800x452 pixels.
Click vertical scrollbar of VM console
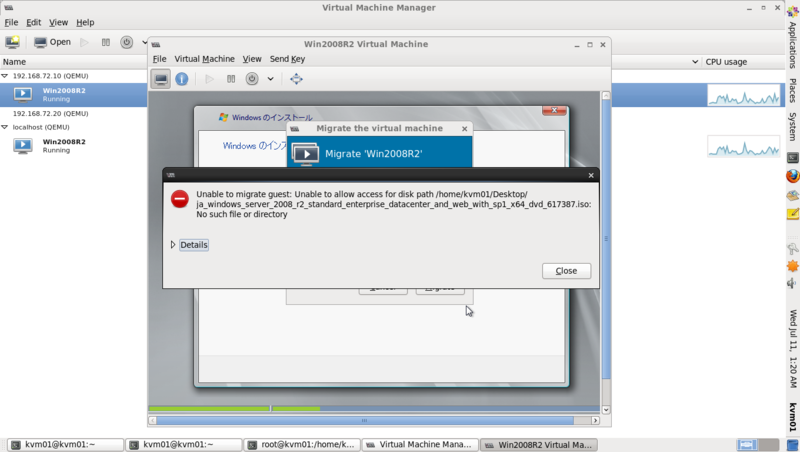coord(606,237)
